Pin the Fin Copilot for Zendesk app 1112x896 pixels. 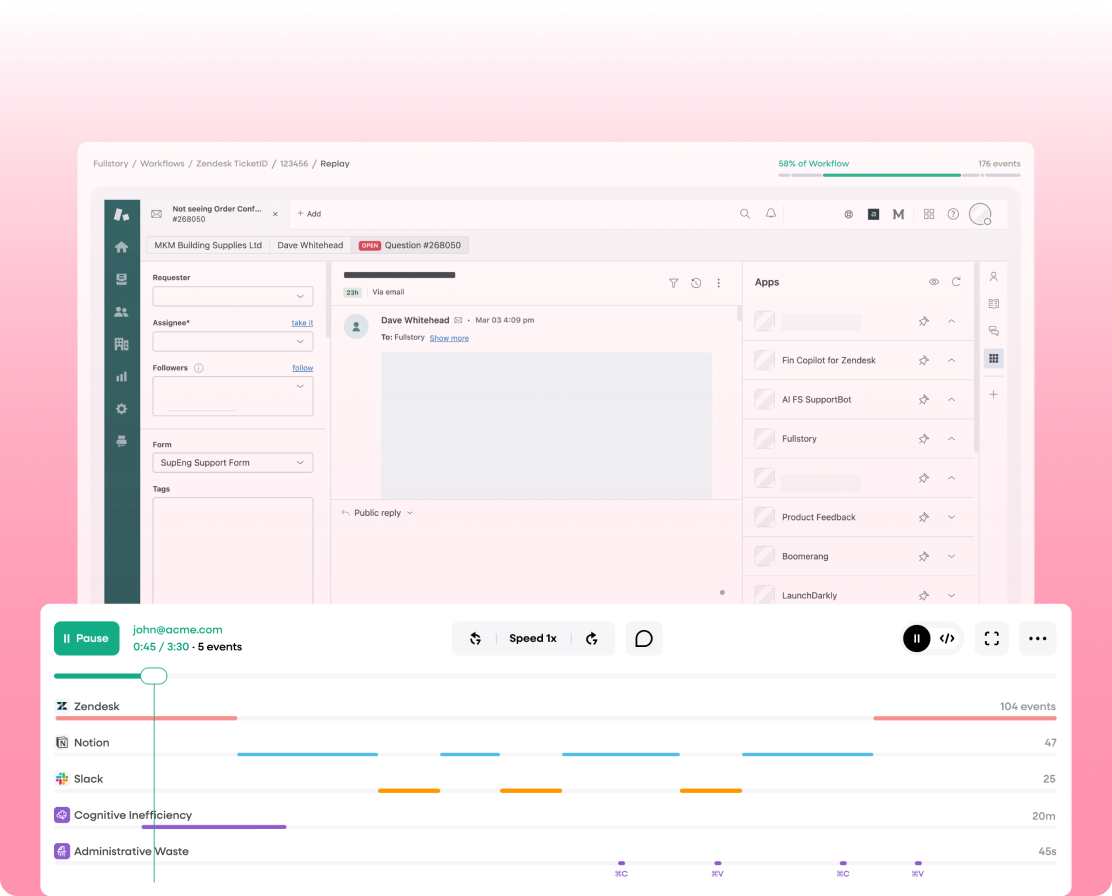(923, 360)
